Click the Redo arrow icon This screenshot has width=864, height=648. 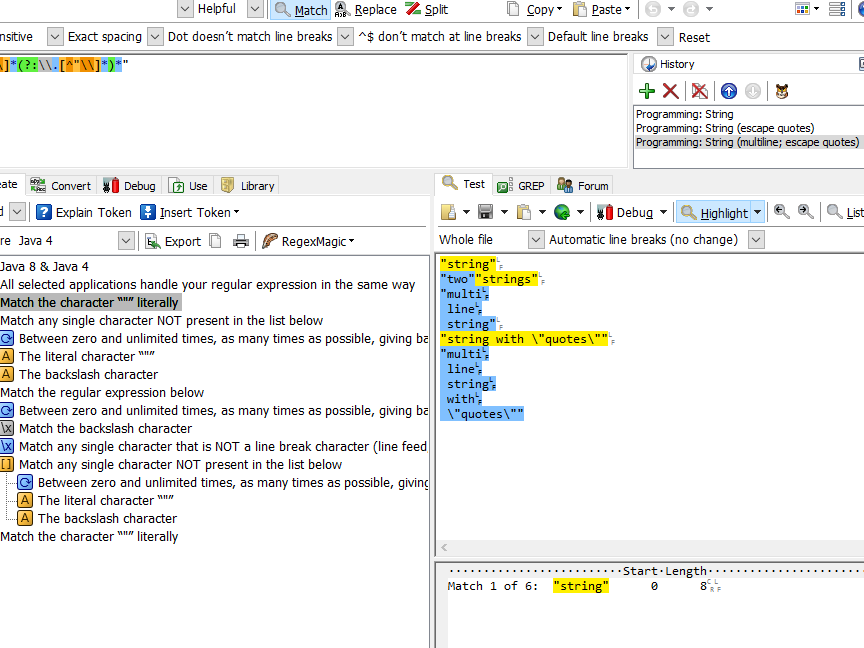tap(690, 9)
